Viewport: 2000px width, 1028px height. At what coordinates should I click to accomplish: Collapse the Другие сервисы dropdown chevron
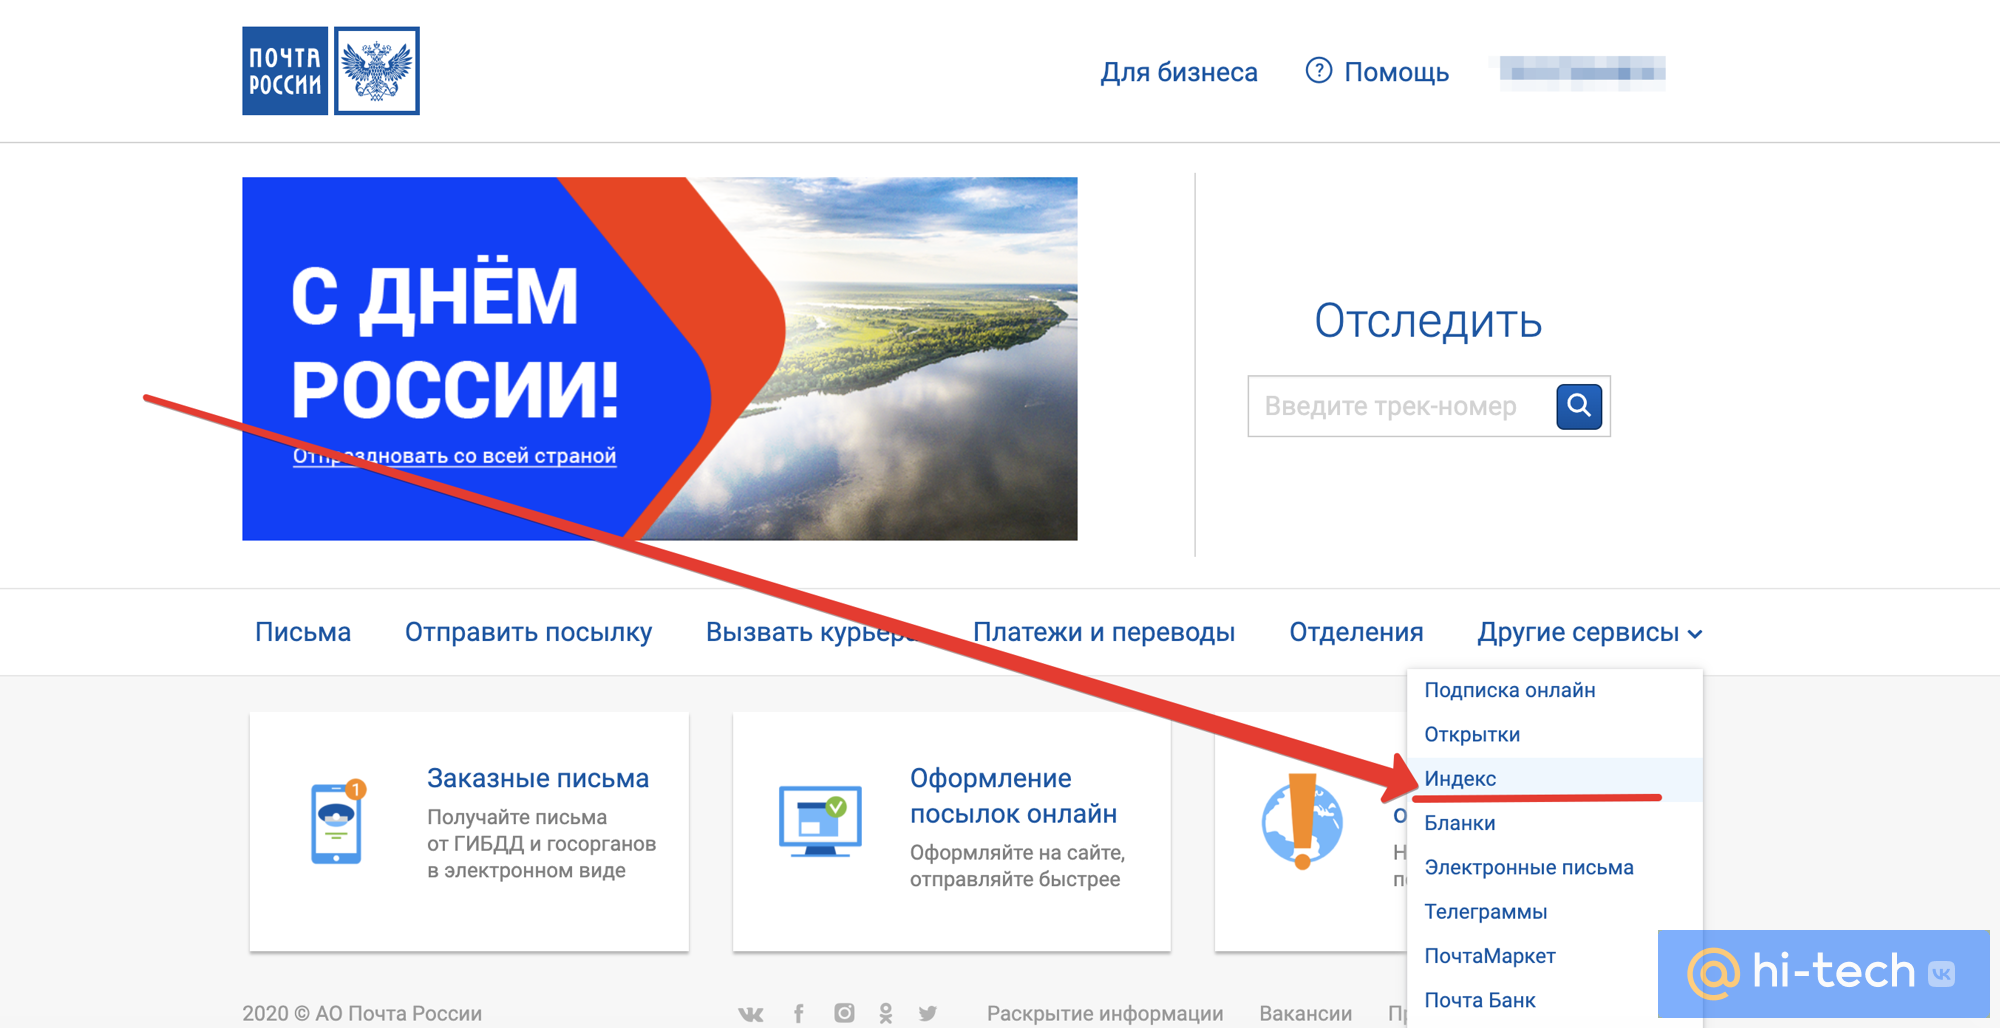click(x=1695, y=634)
